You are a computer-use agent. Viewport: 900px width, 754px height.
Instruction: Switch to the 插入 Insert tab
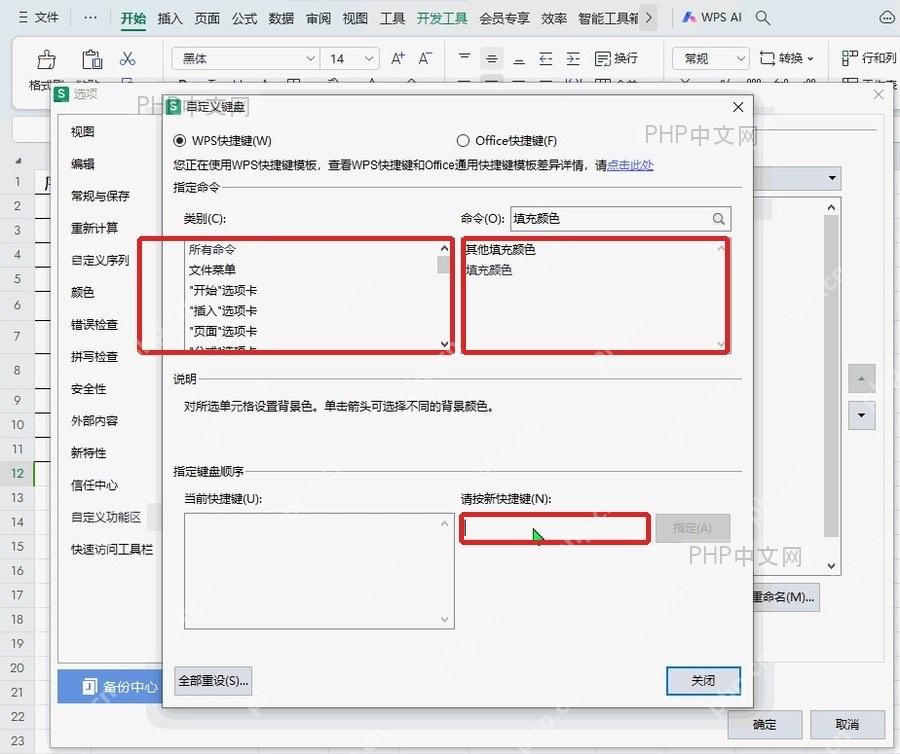coord(170,18)
